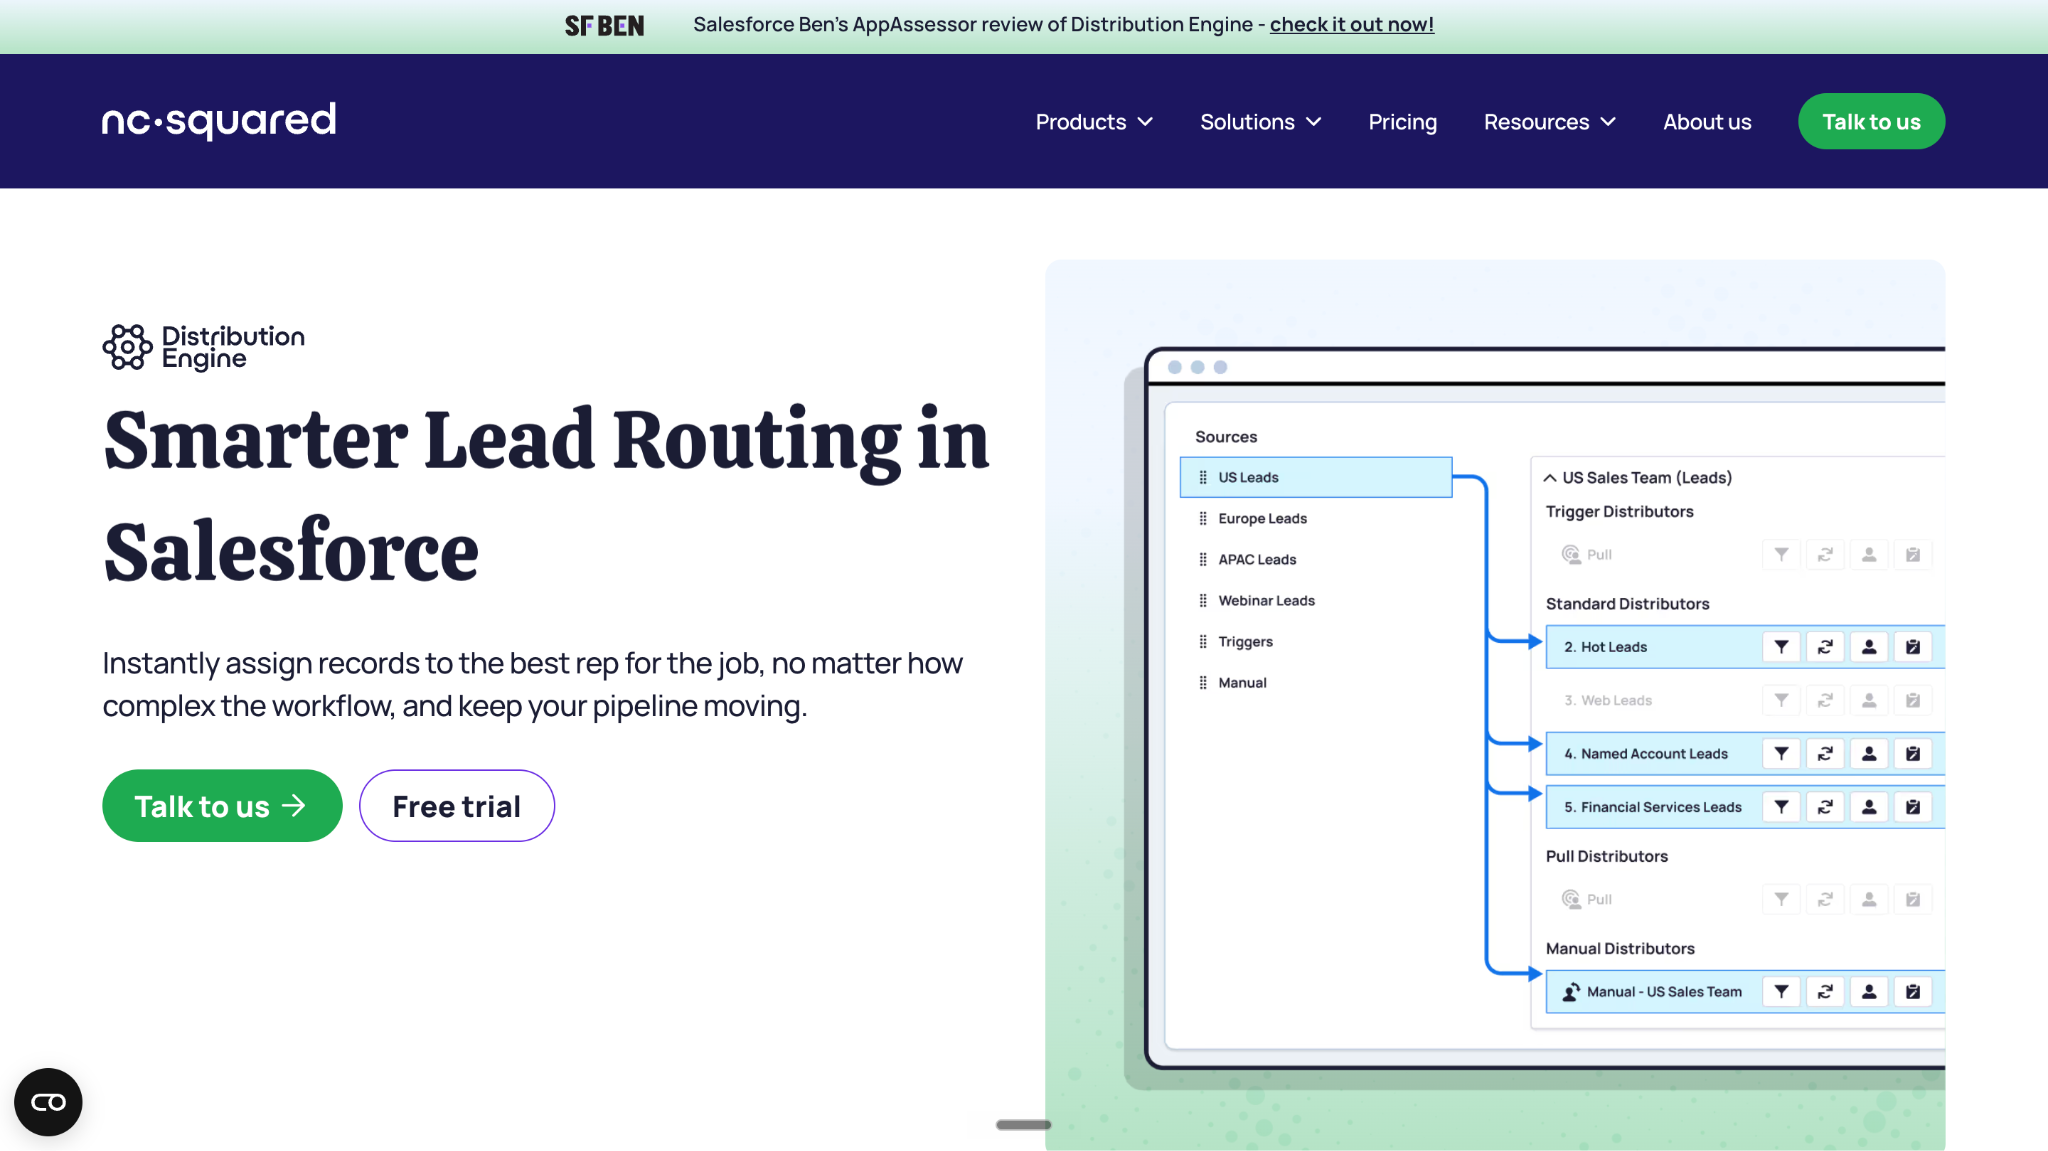
Task: Click the refresh icon for Manual - US Sales Team
Action: (x=1825, y=992)
